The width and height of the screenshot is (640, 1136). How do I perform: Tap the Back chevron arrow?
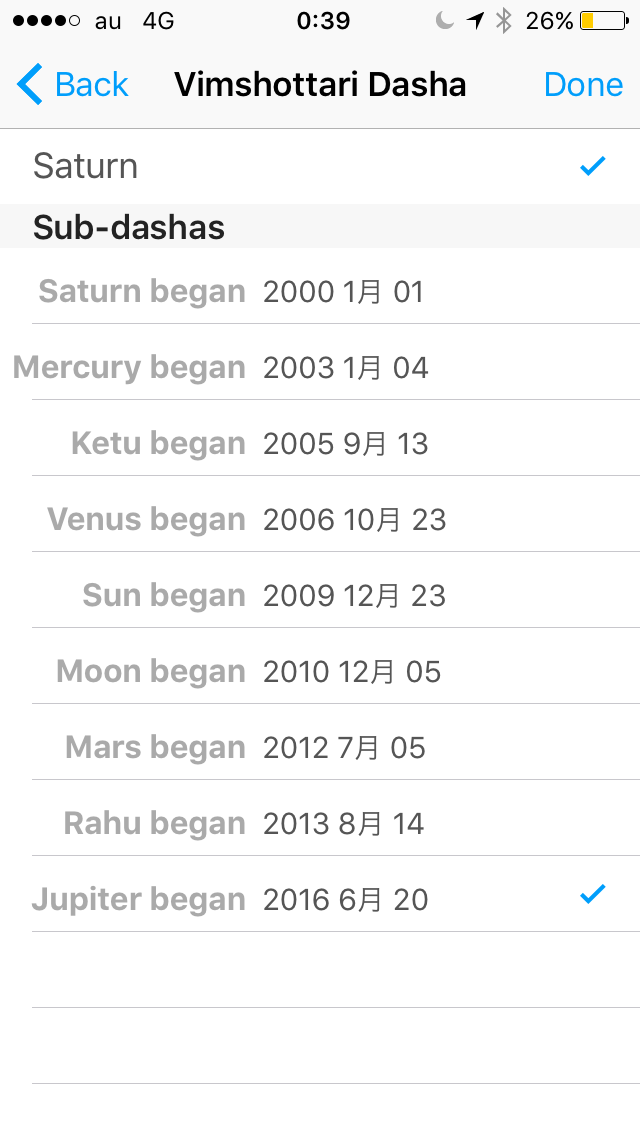(x=30, y=85)
